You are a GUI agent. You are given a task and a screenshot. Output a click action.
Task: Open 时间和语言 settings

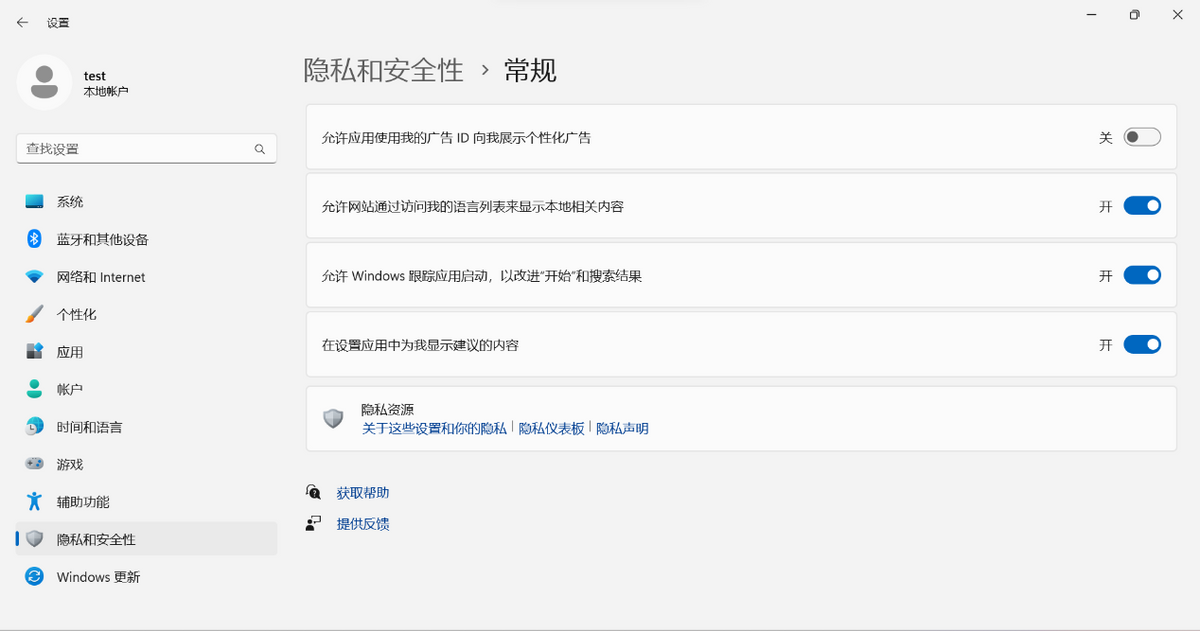tap(147, 427)
